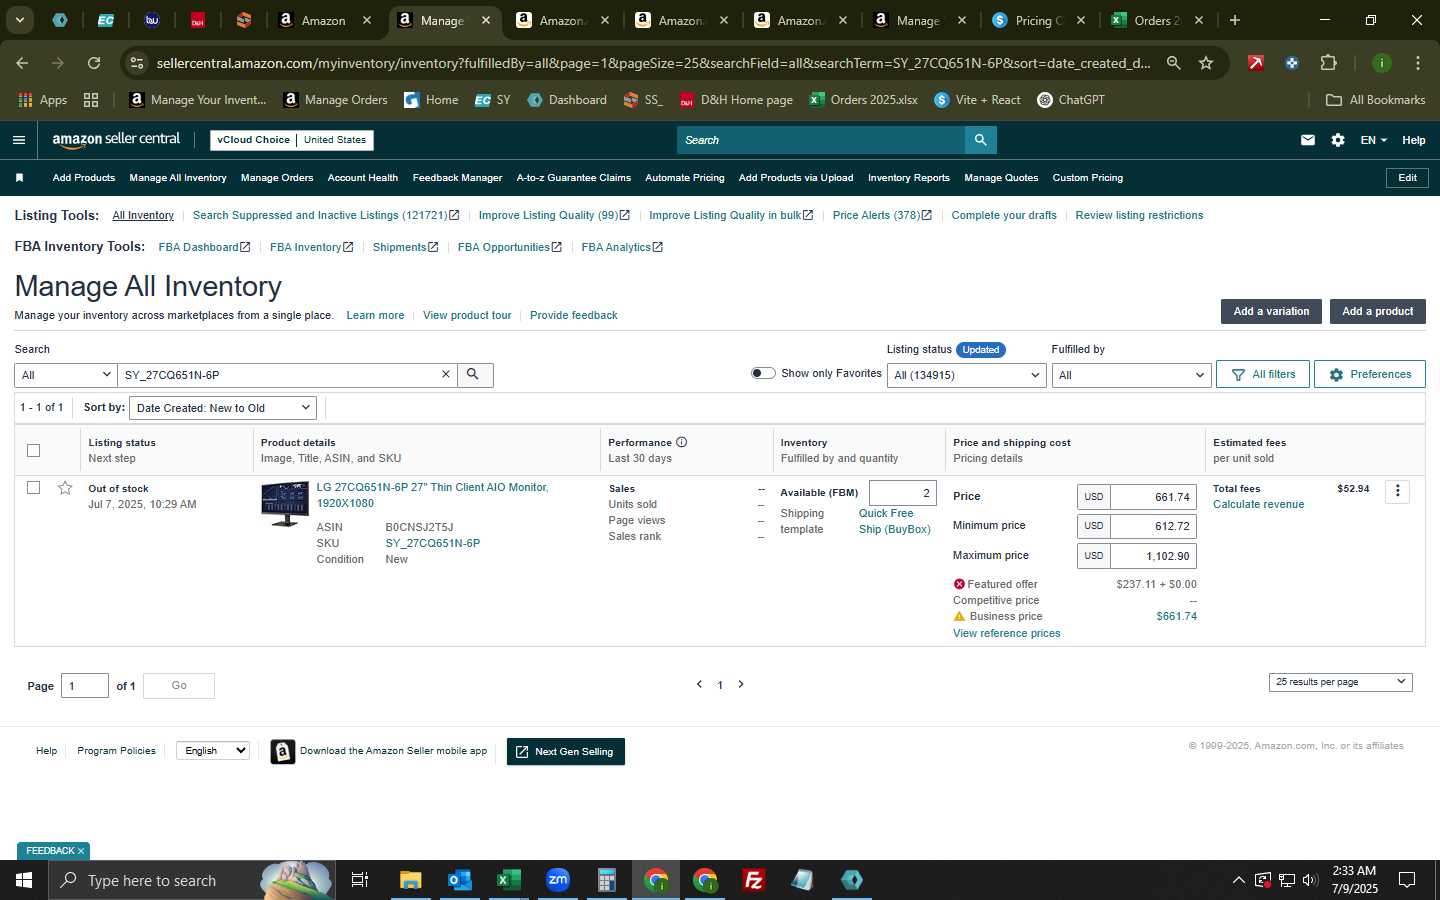Viewport: 1440px width, 900px height.
Task: Open Manage Orders in navigation bar
Action: coord(277,178)
